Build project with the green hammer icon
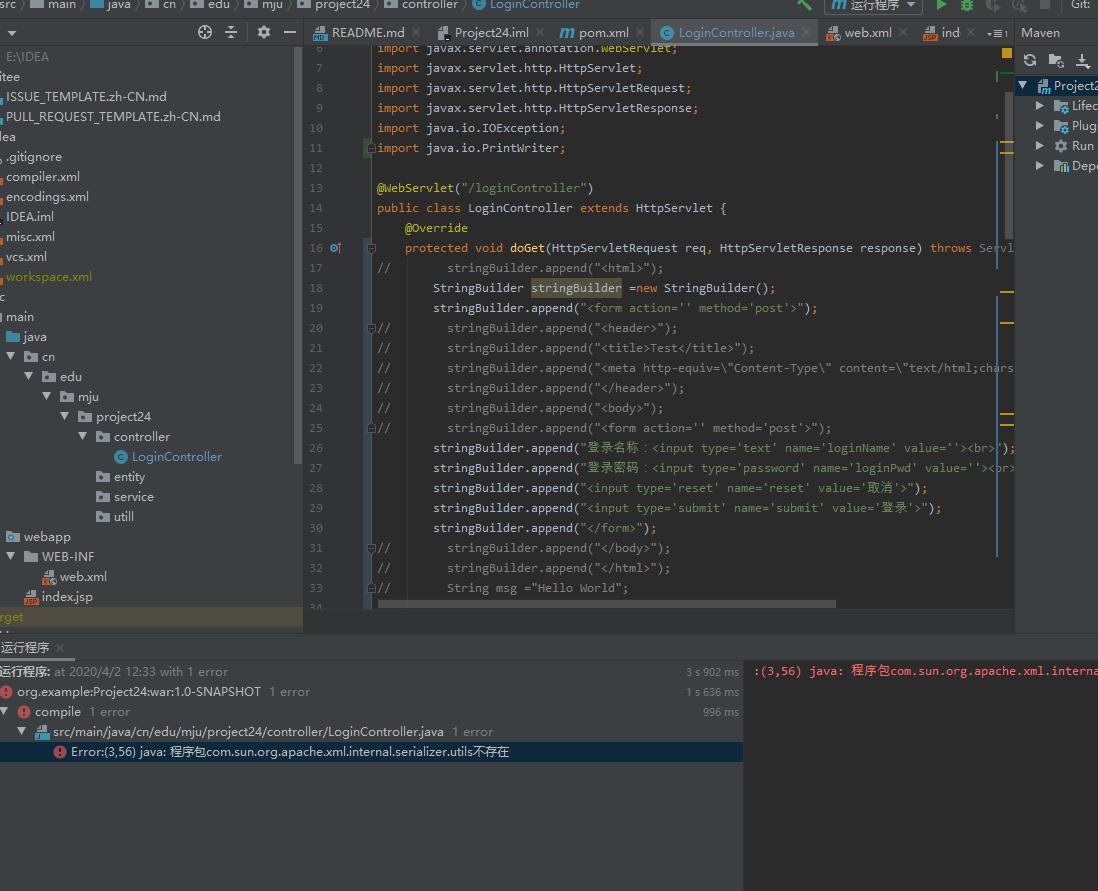Viewport: 1098px width, 891px height. (x=804, y=5)
